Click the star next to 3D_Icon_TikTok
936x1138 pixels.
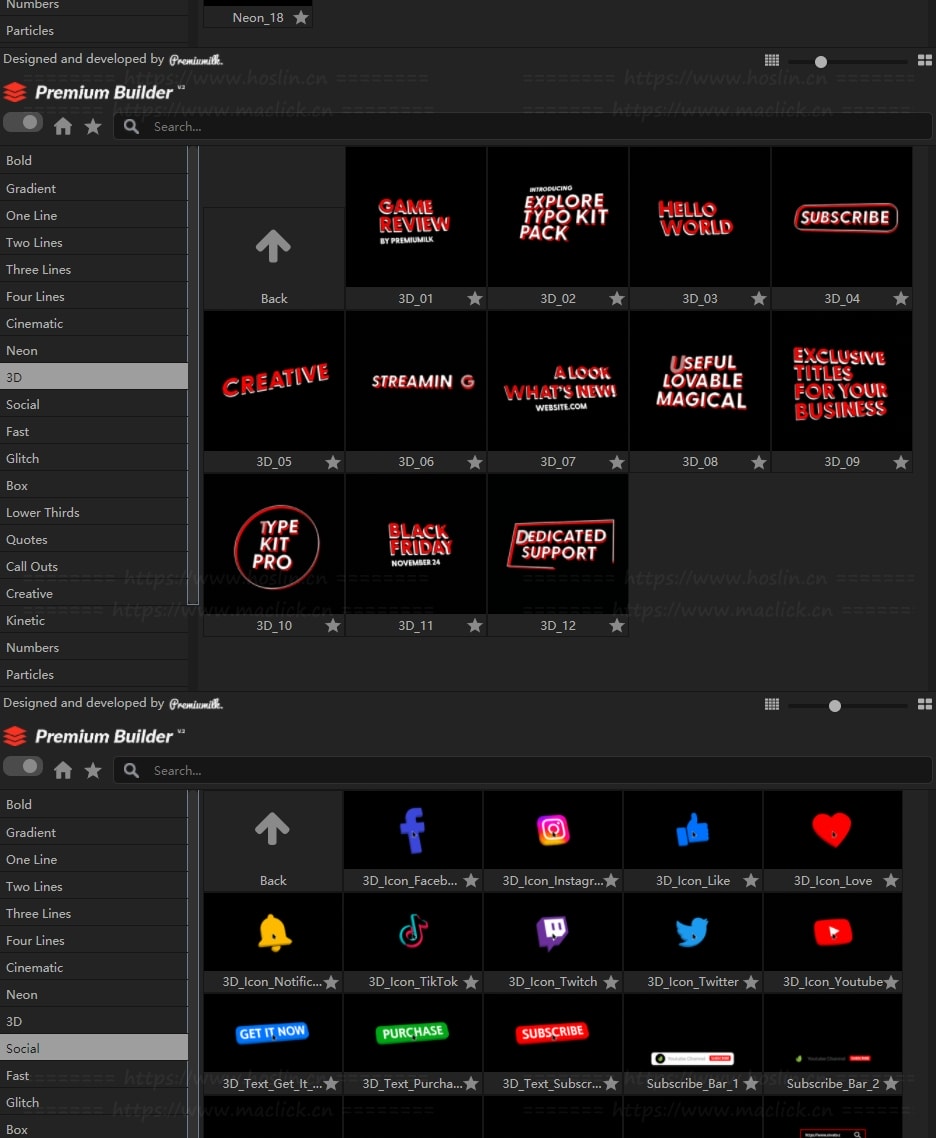coord(471,982)
